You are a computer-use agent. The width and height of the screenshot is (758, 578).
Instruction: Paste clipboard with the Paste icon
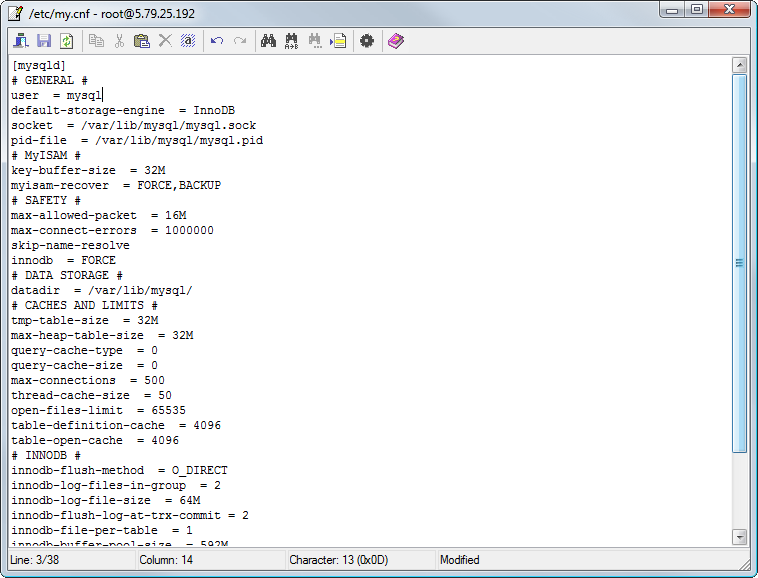pos(142,41)
